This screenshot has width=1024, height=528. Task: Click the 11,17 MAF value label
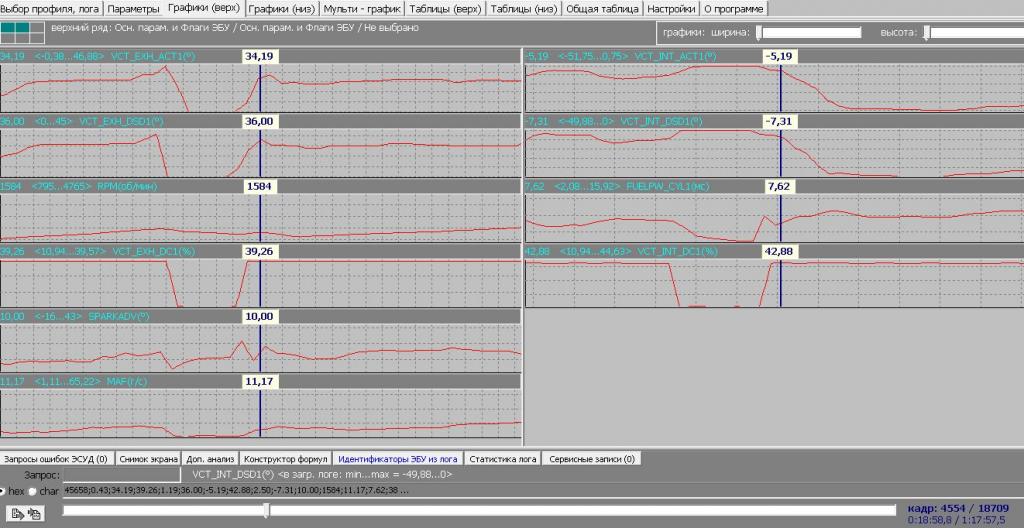pos(261,381)
